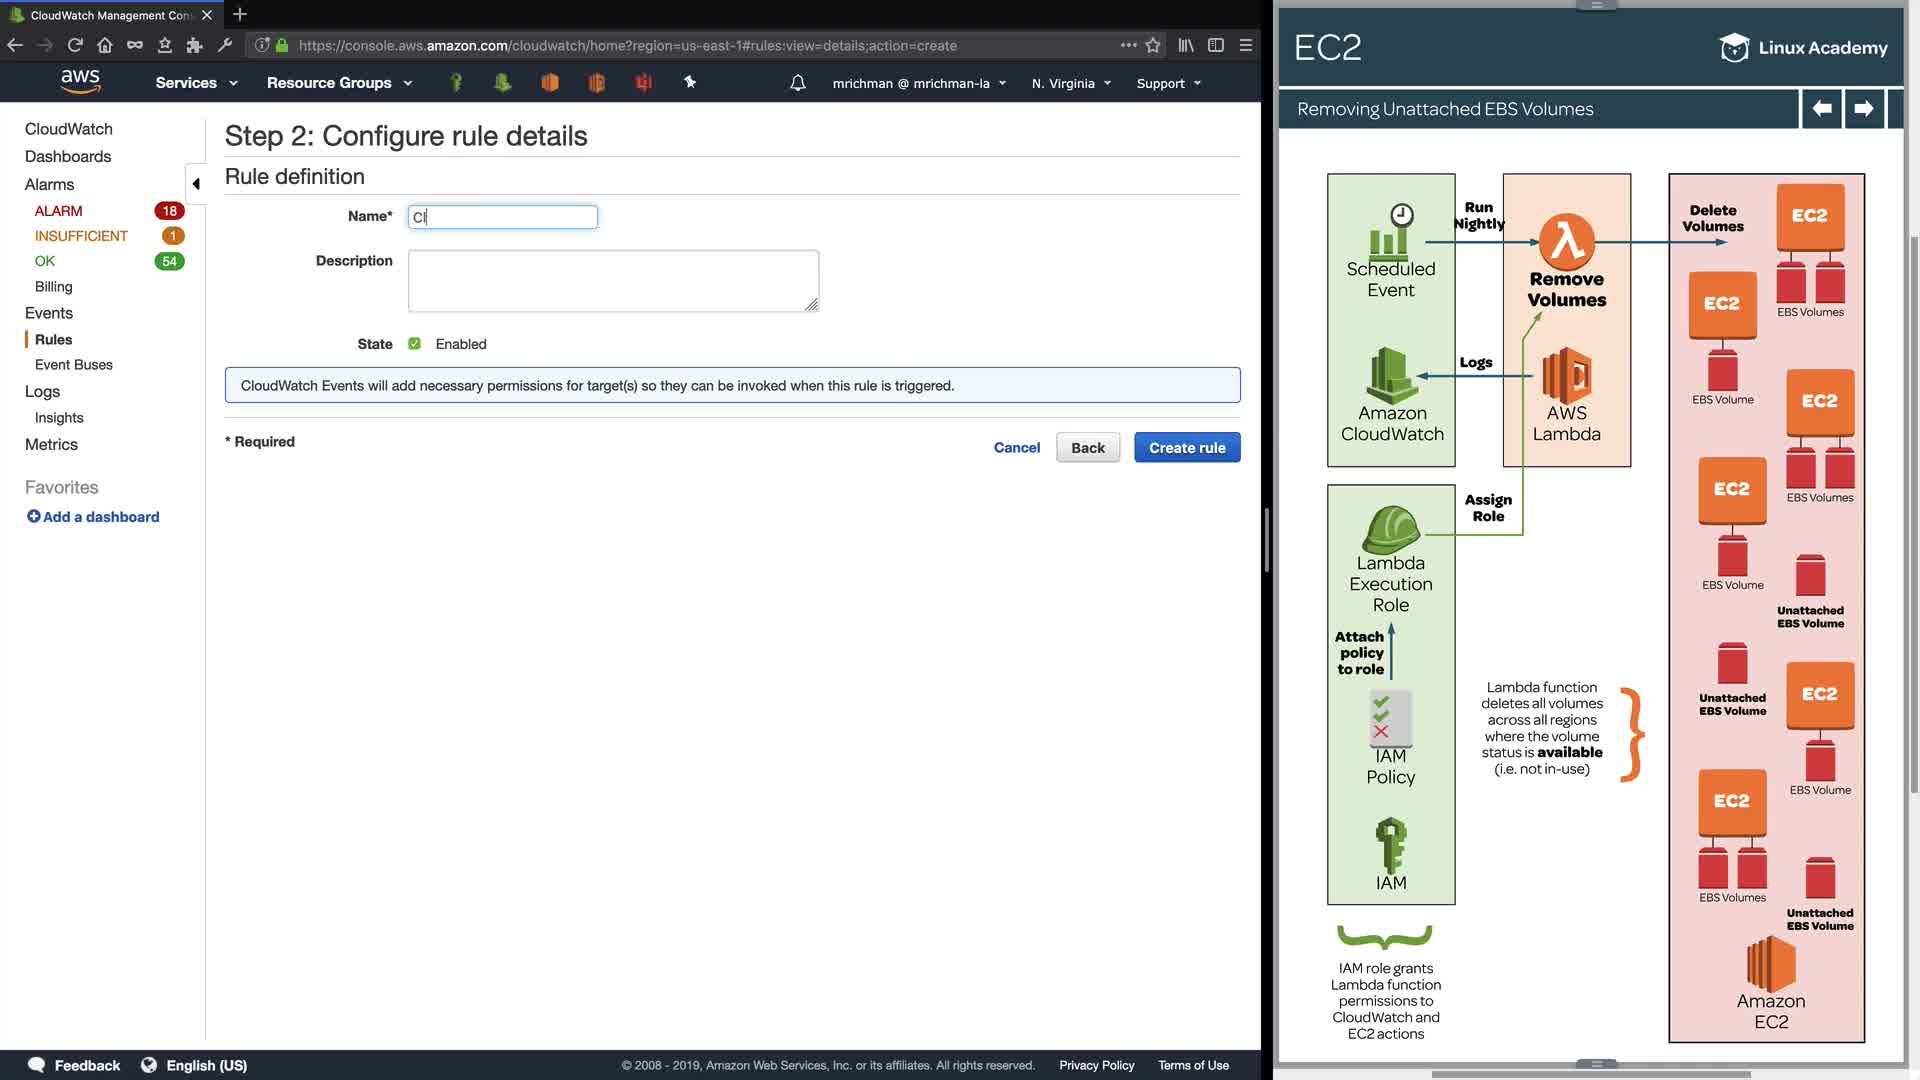Bookmark page using the star icon
The image size is (1920, 1080).
(1153, 45)
